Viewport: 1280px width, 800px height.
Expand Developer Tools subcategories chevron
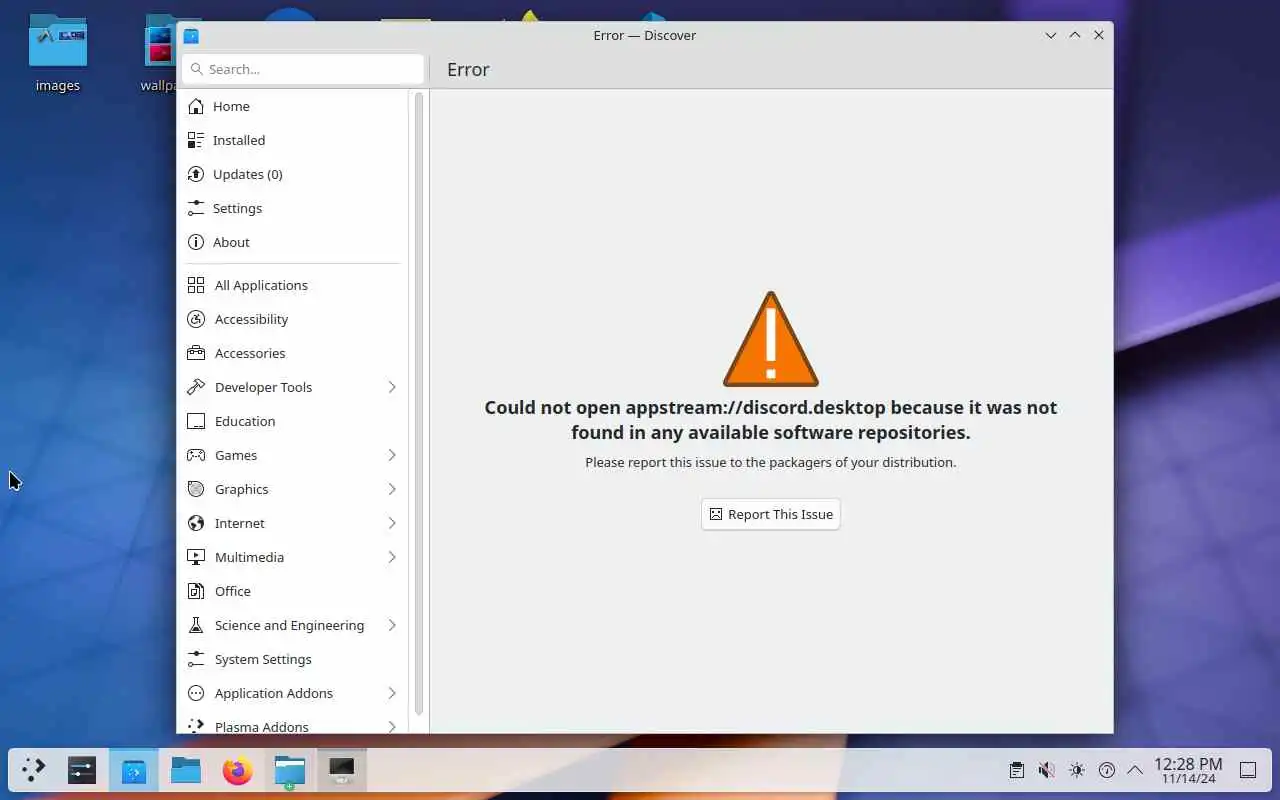pyautogui.click(x=392, y=387)
